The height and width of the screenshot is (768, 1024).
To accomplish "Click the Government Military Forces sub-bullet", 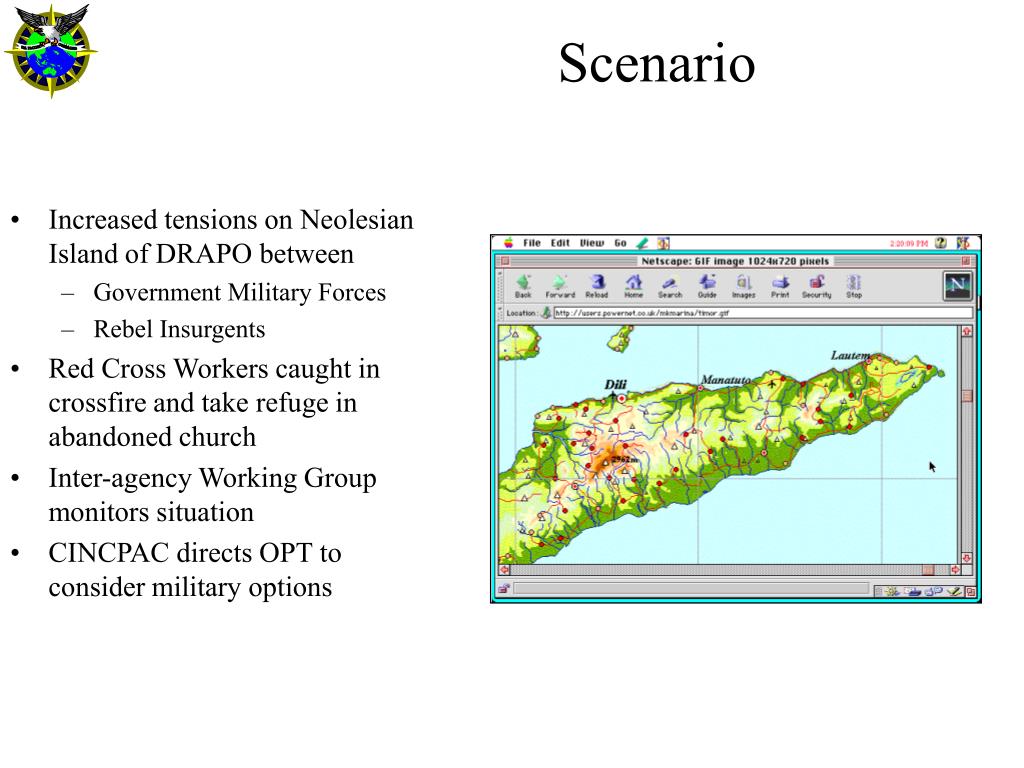I will click(x=240, y=293).
